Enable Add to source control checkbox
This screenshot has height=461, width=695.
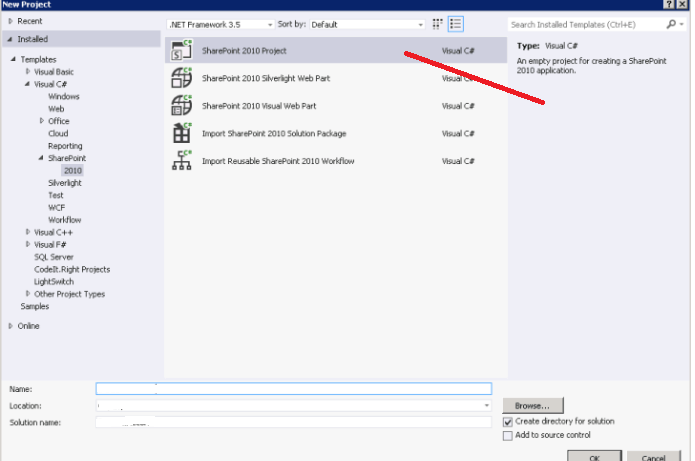tap(508, 435)
